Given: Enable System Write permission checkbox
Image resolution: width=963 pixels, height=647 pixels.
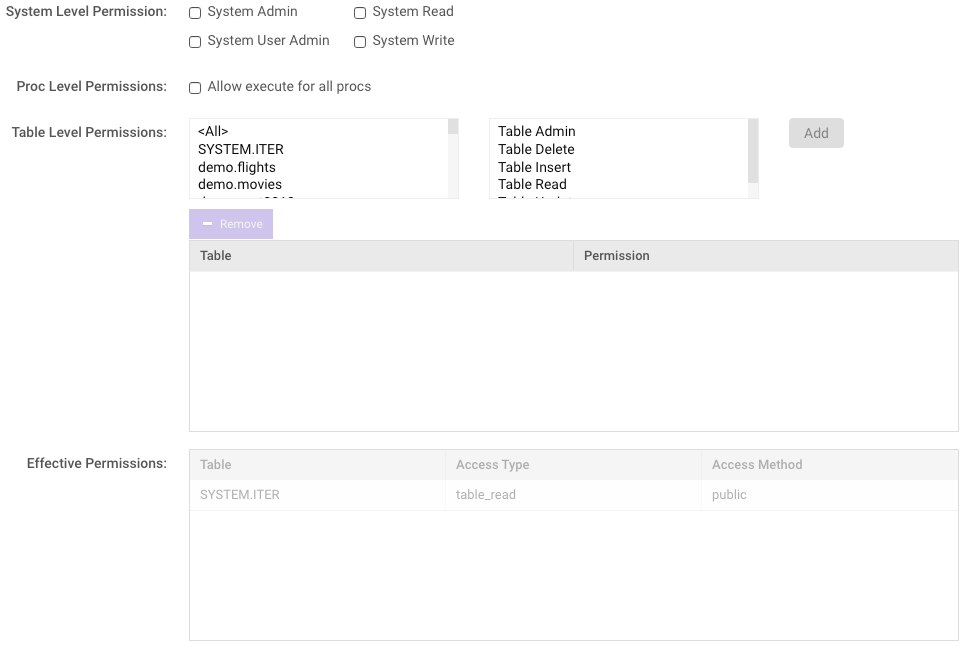Looking at the screenshot, I should [x=360, y=42].
